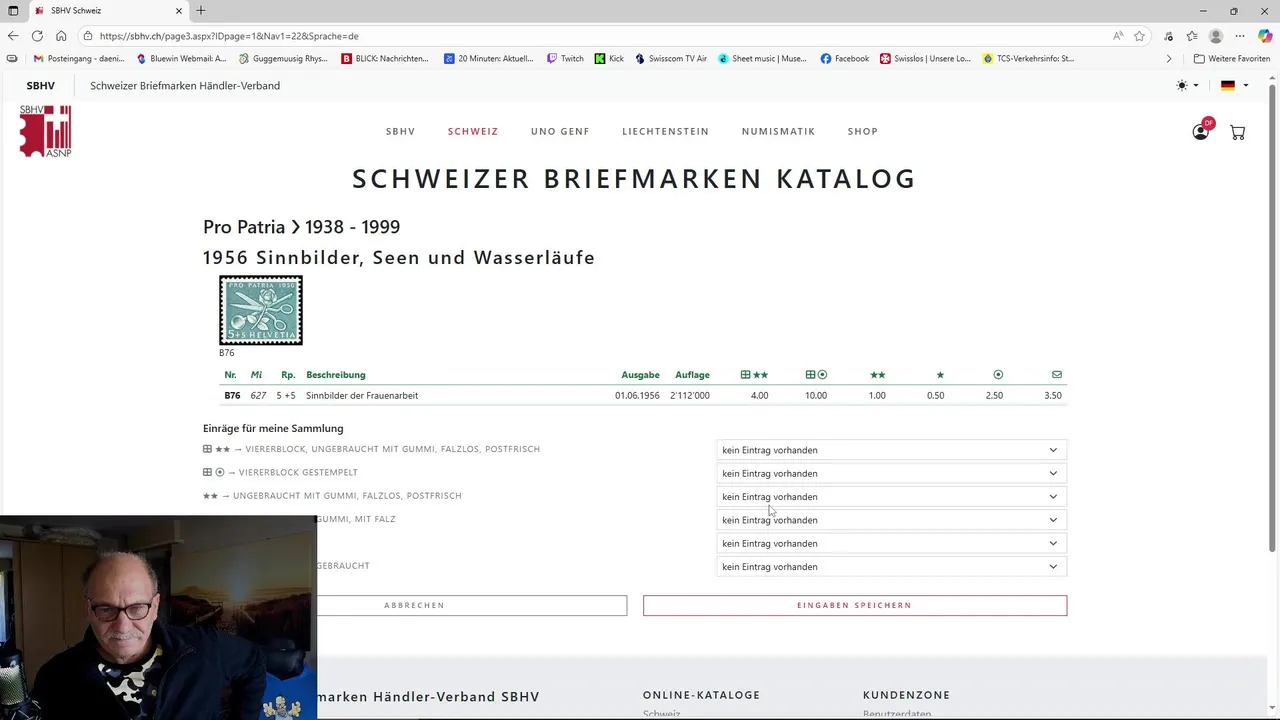Image resolution: width=1280 pixels, height=720 pixels.
Task: Open BLICK Nachrichten bookmark
Action: point(385,59)
